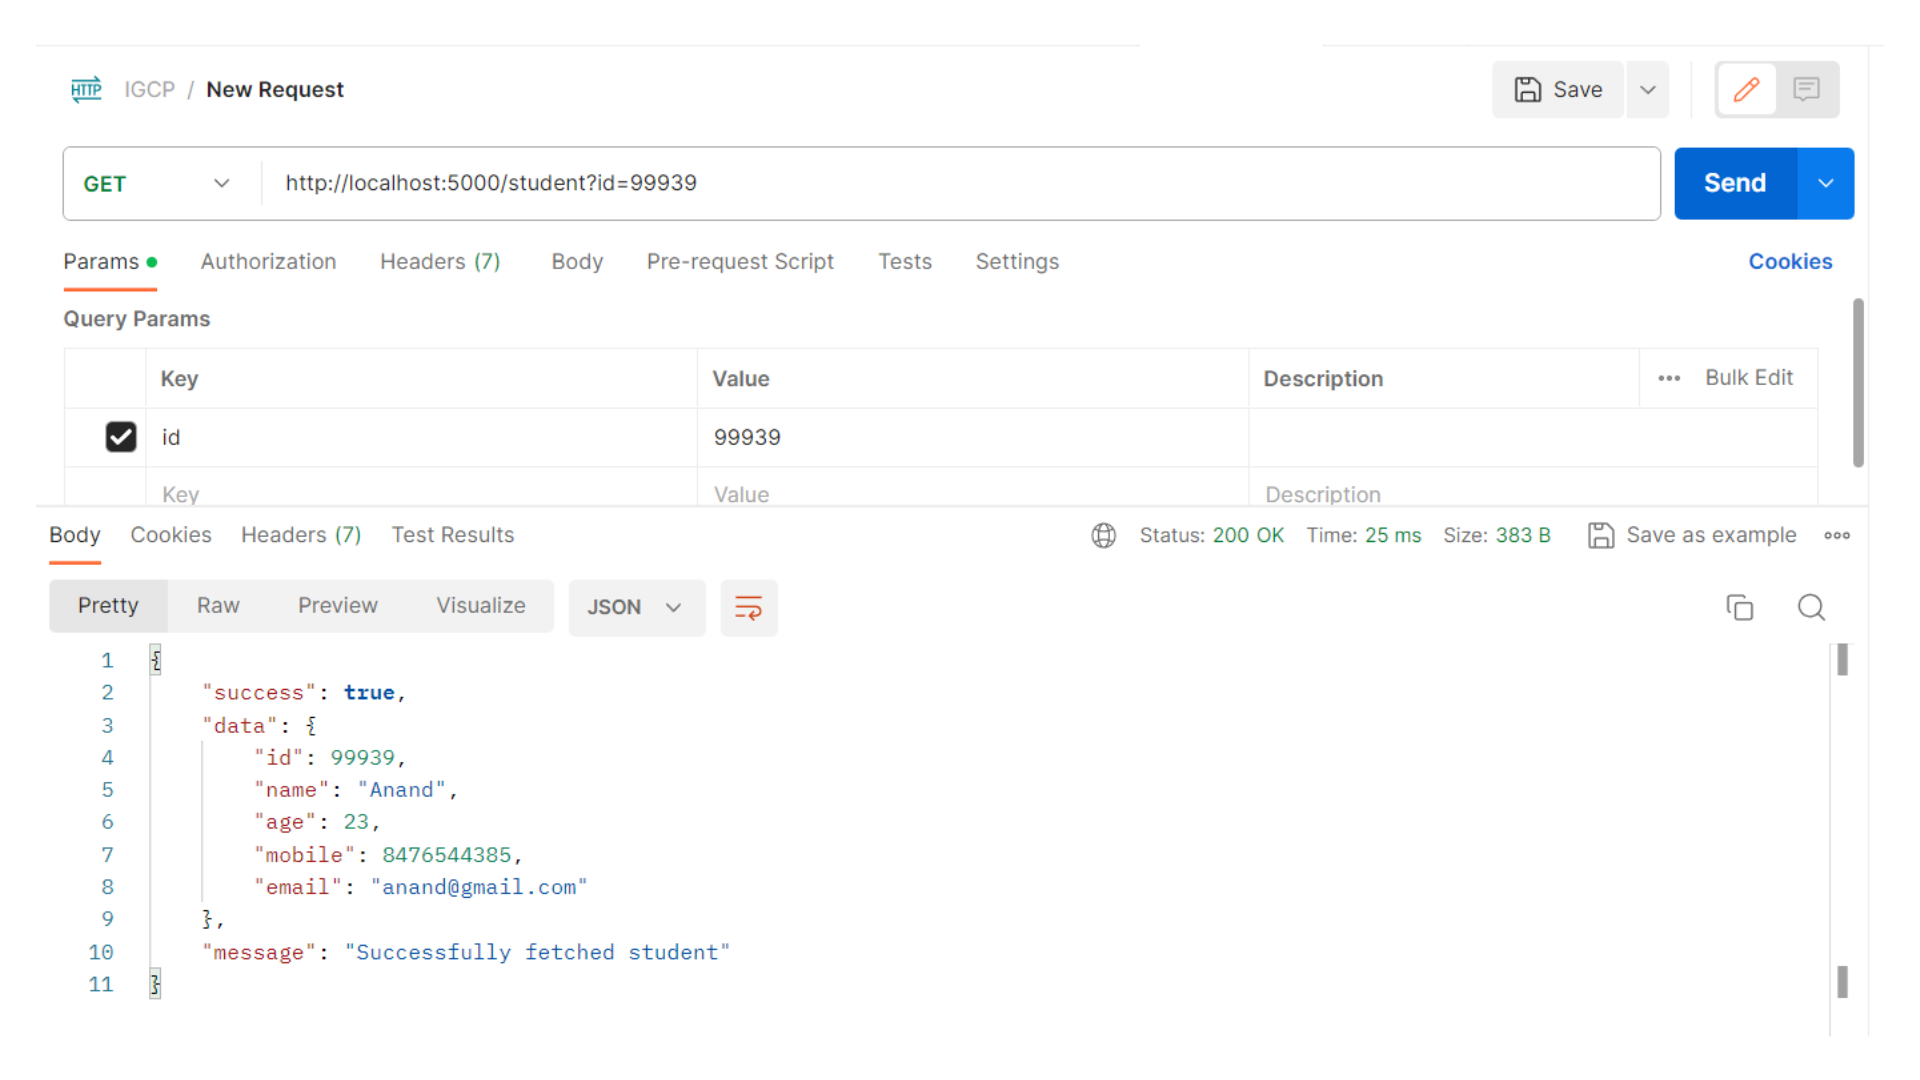Click the copy response icon

[x=1739, y=607]
